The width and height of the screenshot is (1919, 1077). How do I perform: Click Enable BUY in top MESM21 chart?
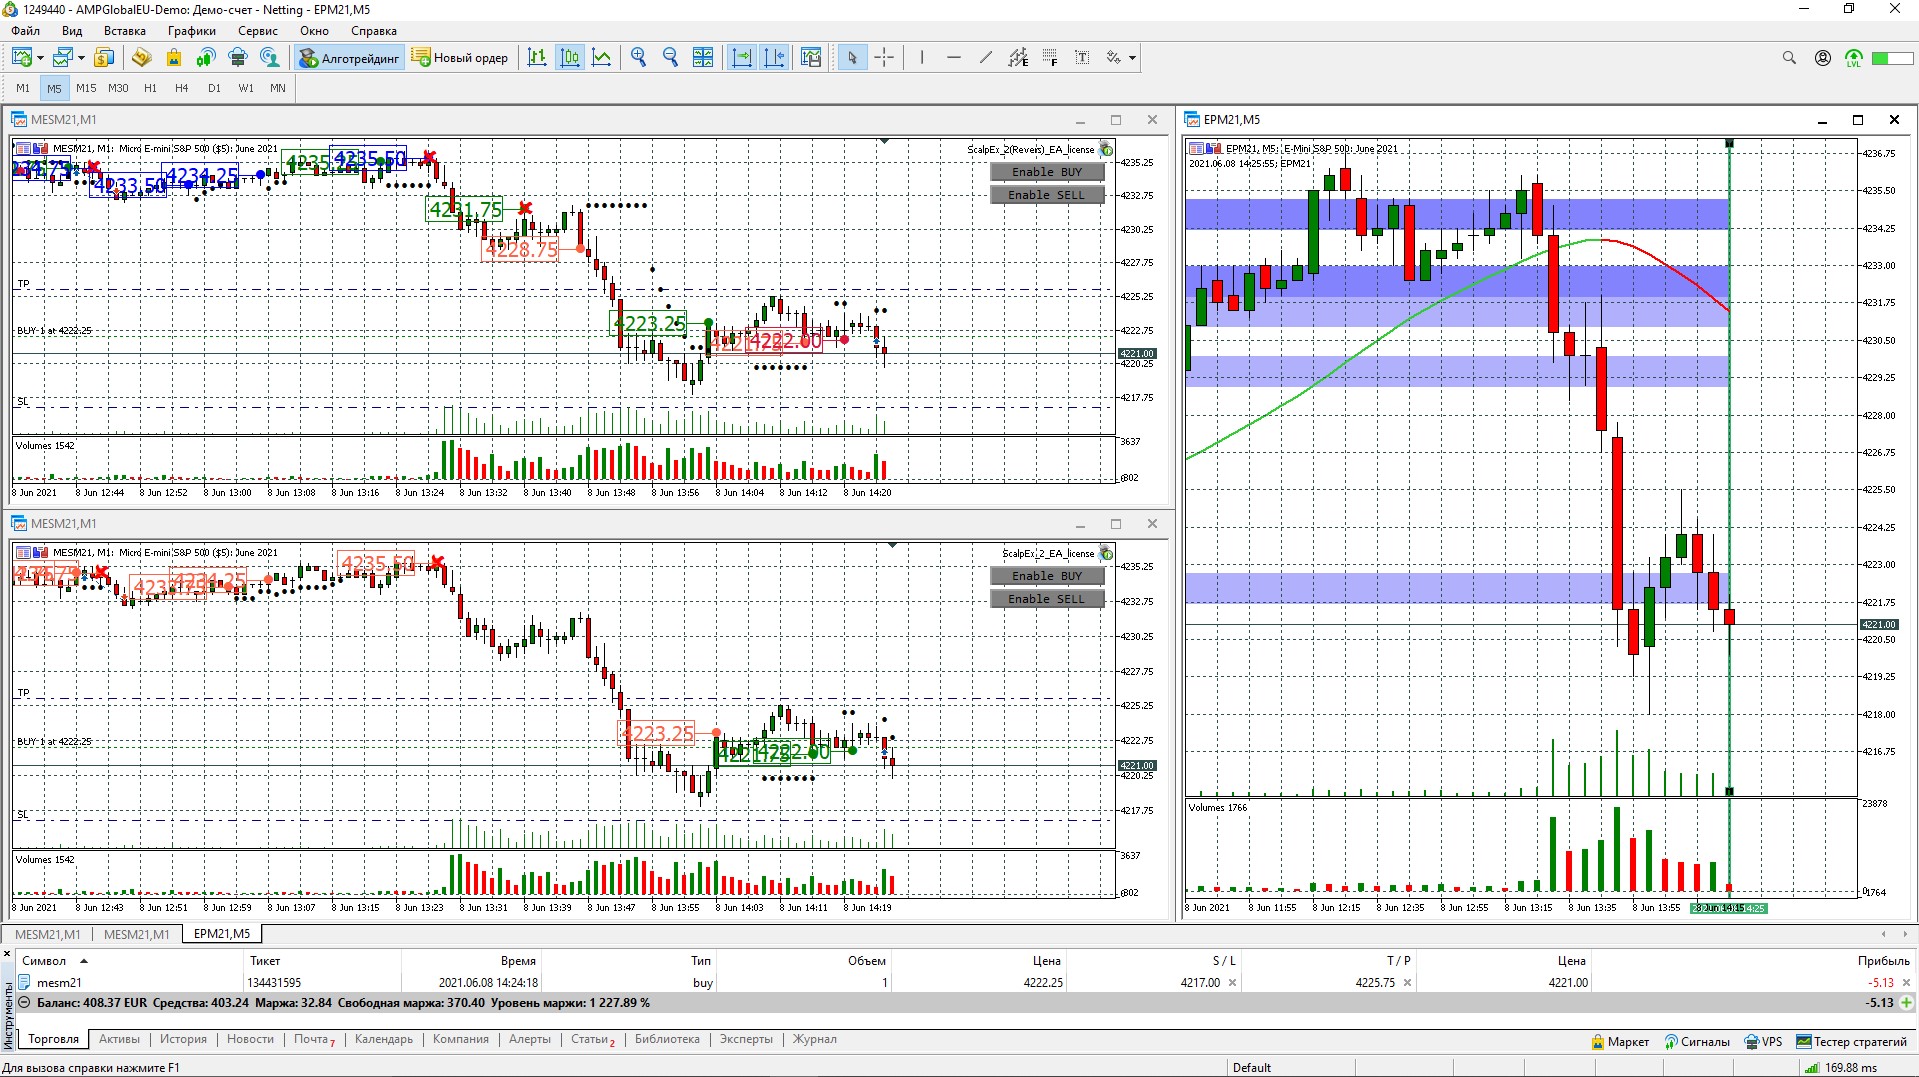(x=1047, y=172)
